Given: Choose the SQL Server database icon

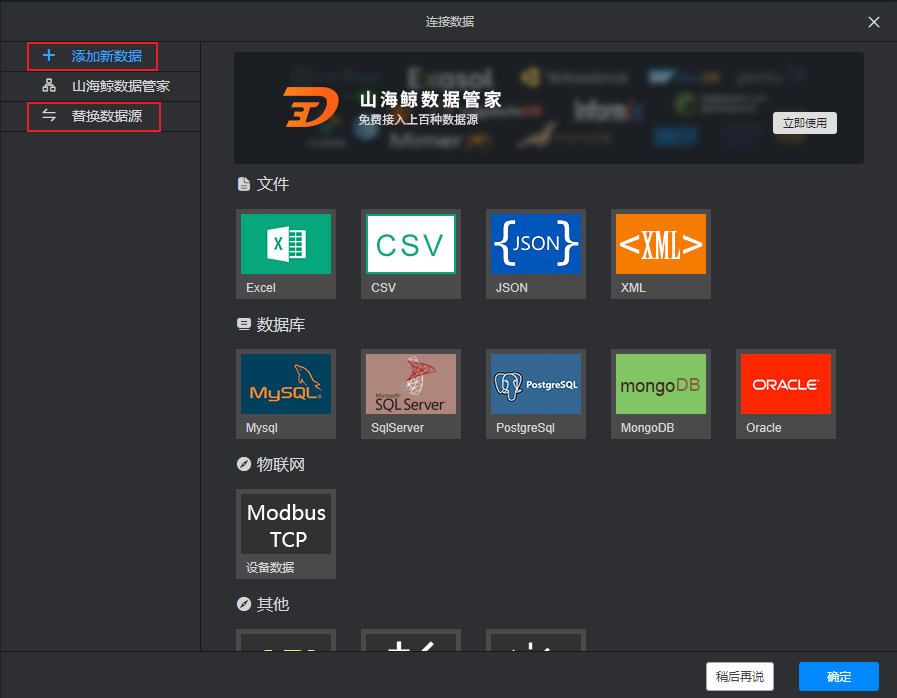Looking at the screenshot, I should [x=411, y=384].
